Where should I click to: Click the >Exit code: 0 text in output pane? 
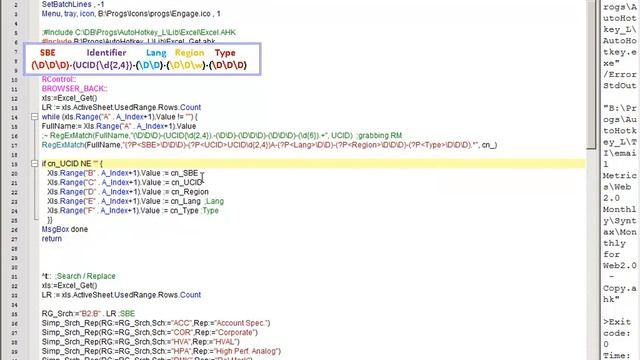pyautogui.click(x=617, y=333)
